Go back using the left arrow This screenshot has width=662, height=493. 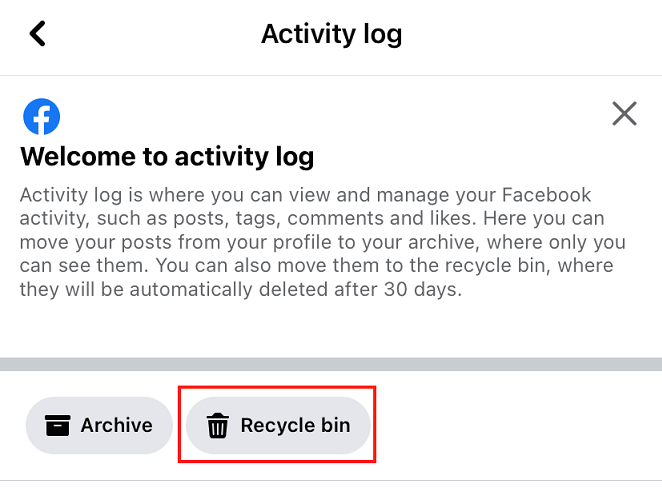point(37,33)
